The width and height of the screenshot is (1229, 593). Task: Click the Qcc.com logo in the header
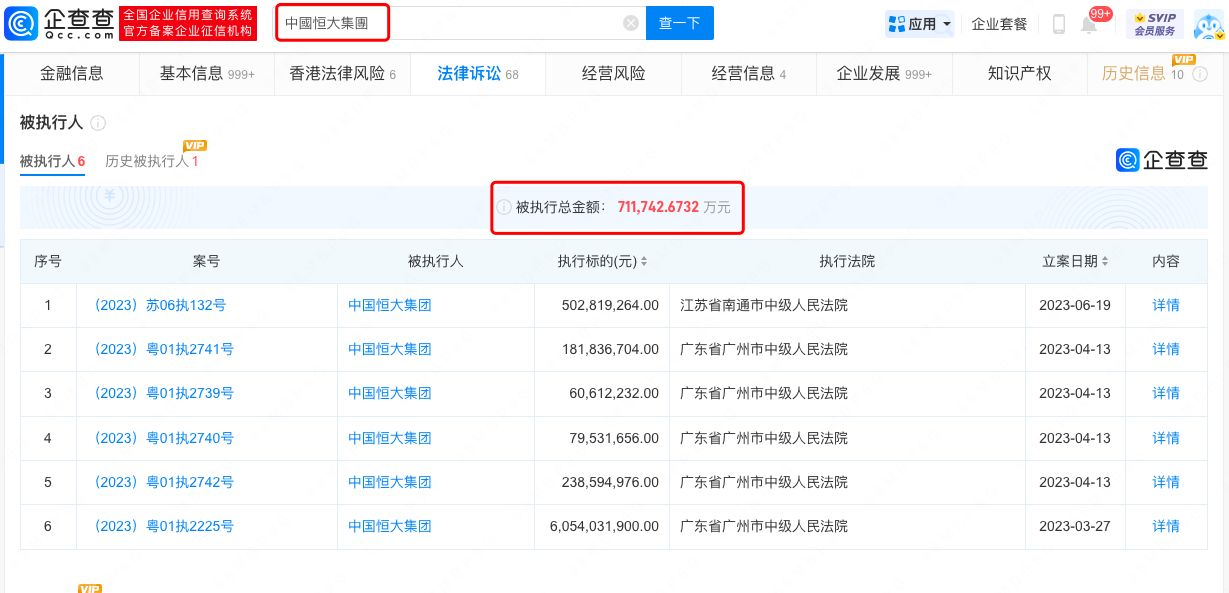pyautogui.click(x=60, y=23)
